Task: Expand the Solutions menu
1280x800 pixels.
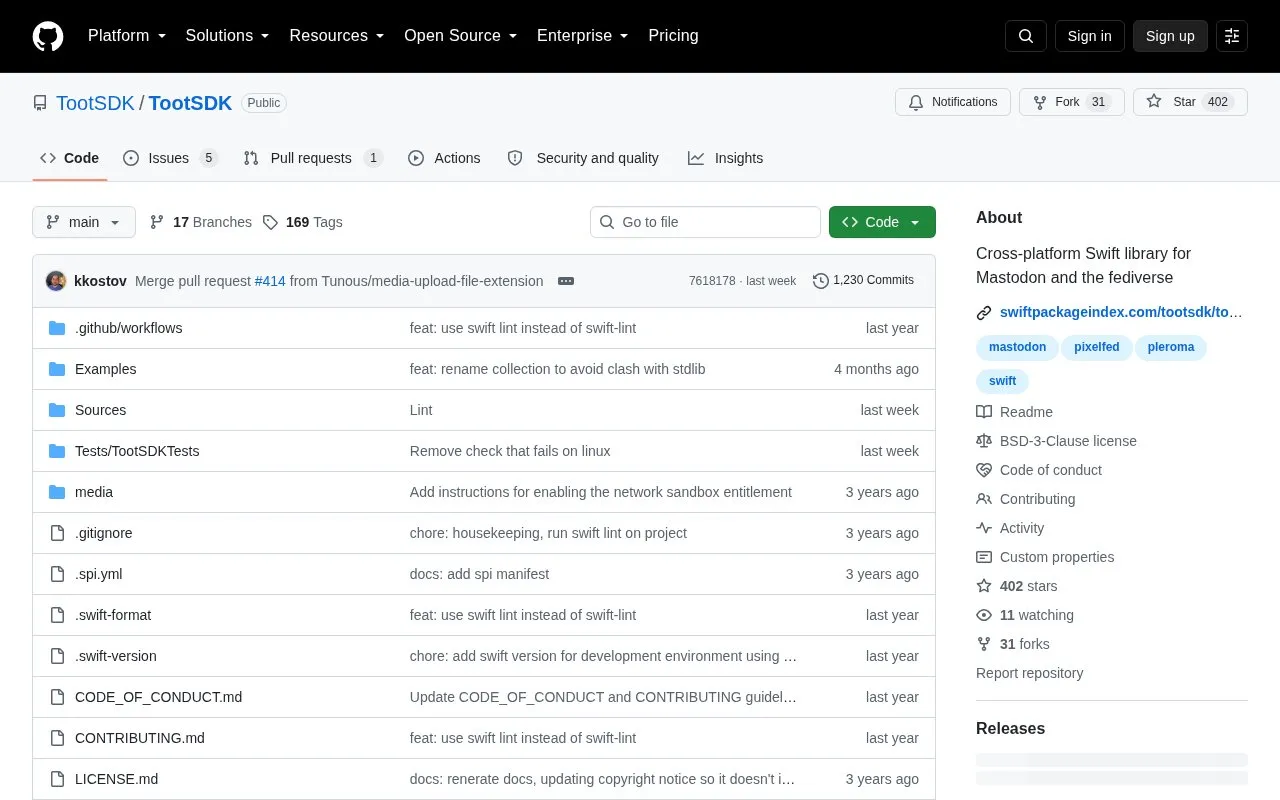Action: click(228, 36)
